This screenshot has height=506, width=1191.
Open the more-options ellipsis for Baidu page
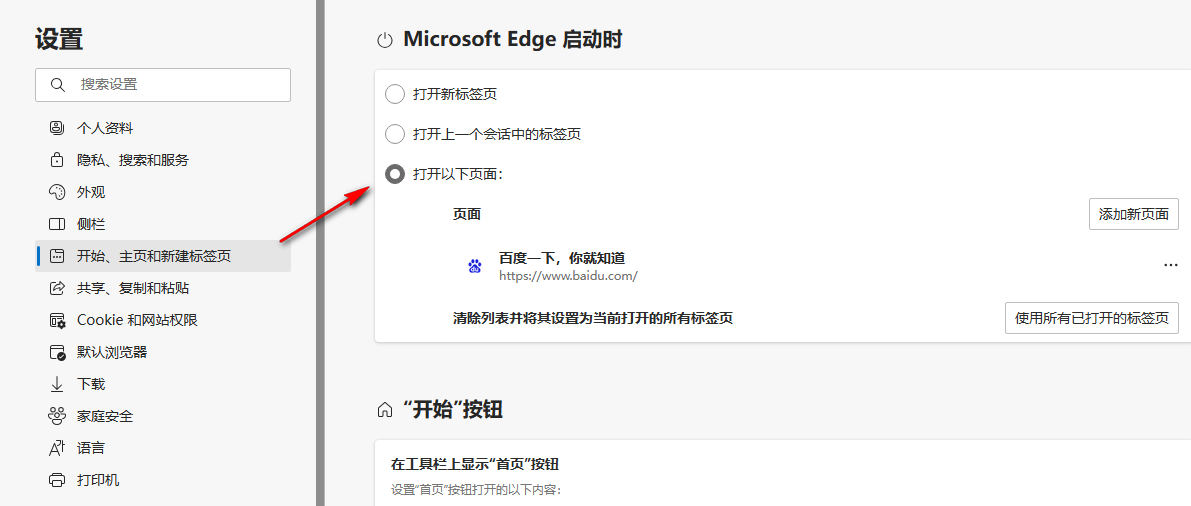[x=1170, y=265]
